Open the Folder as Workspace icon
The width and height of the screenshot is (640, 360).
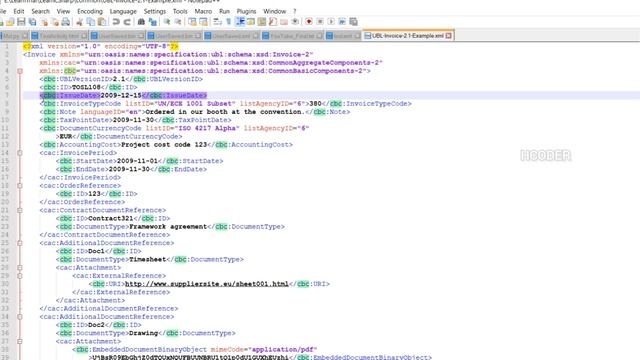(284, 22)
